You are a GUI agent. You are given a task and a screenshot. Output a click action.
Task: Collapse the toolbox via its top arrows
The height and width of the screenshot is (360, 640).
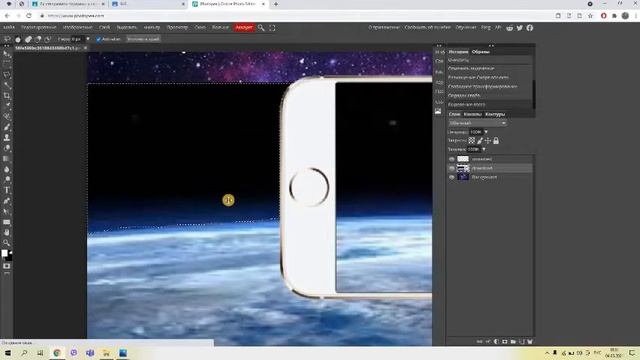click(x=7, y=46)
